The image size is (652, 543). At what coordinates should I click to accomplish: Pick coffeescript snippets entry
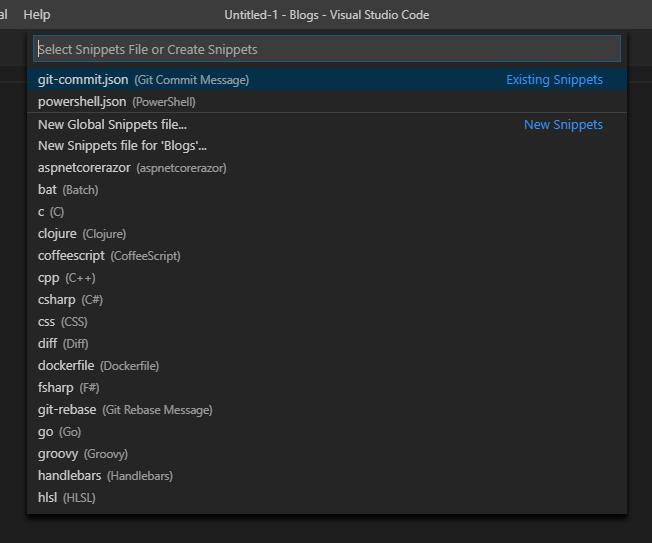(x=327, y=256)
